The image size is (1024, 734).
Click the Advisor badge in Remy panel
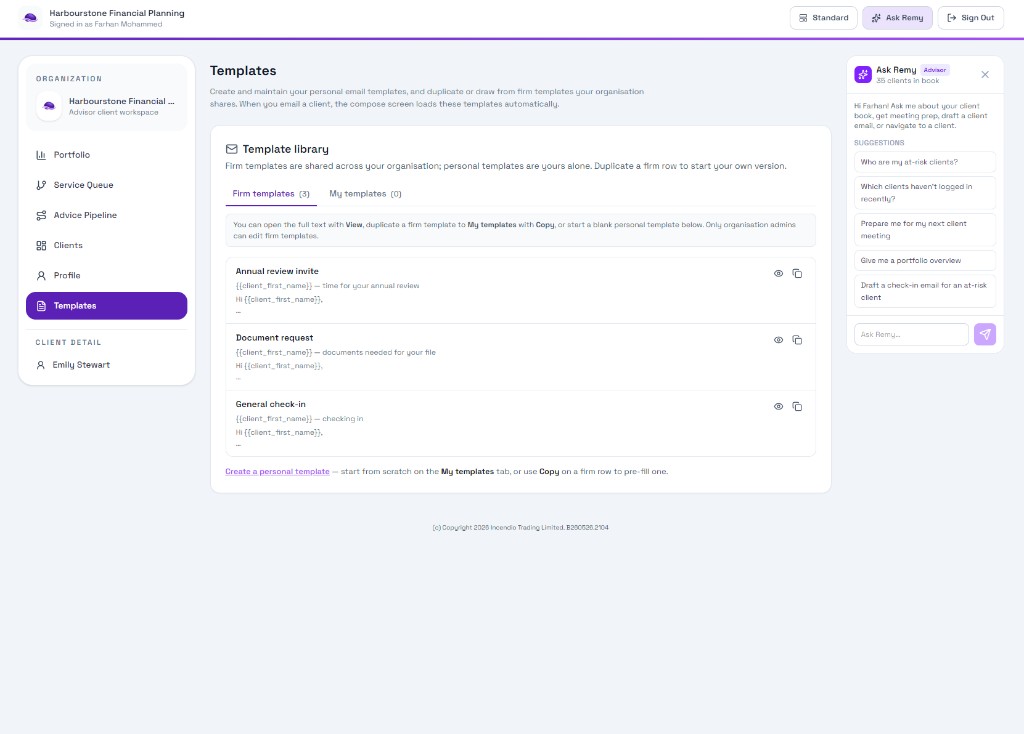935,70
